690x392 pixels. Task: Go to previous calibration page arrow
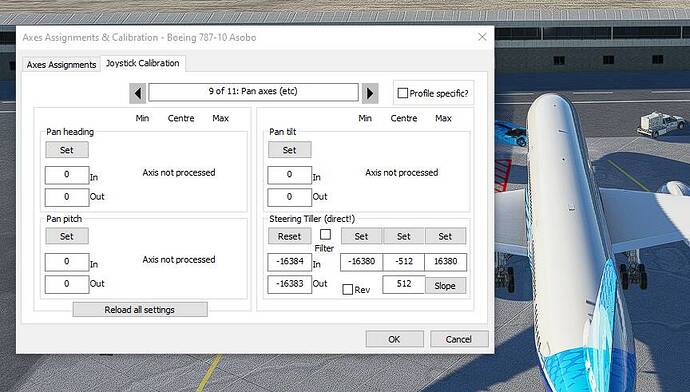[138, 93]
